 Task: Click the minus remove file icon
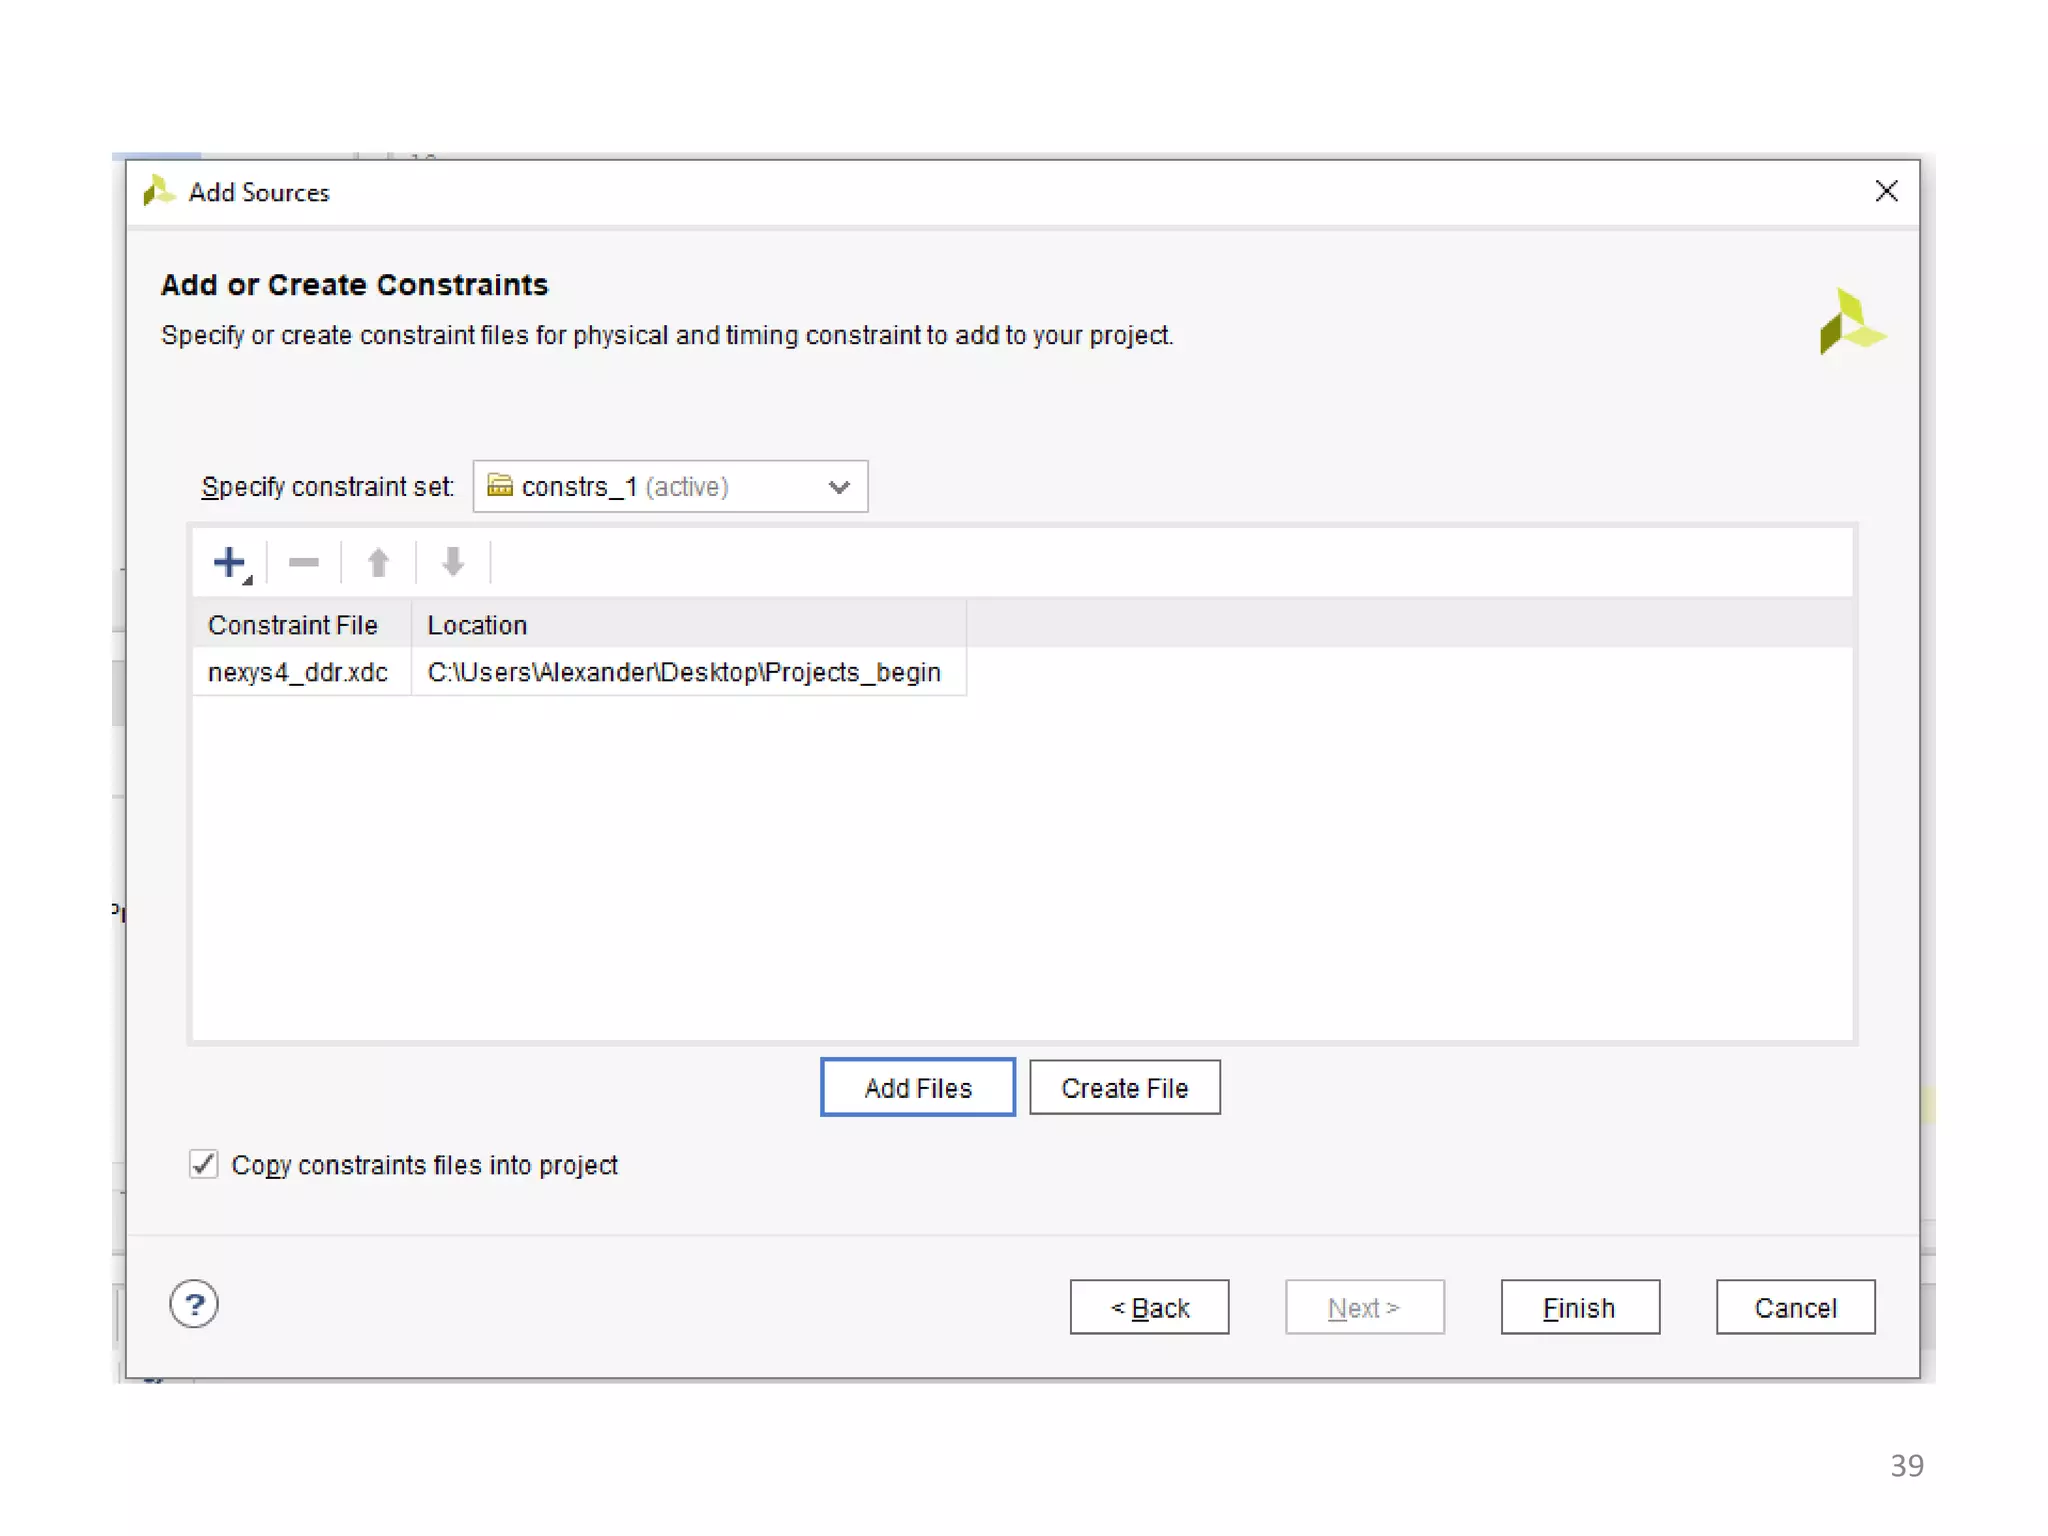(x=303, y=563)
